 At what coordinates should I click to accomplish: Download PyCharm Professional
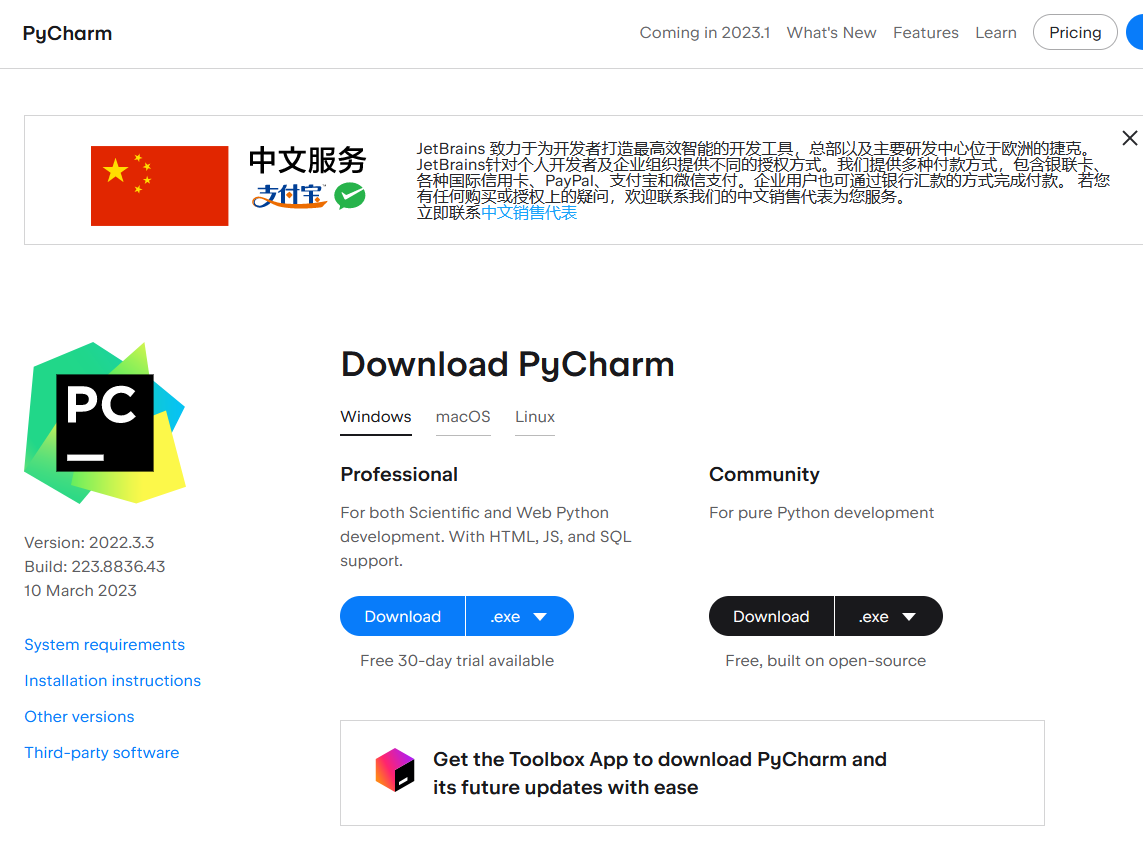click(x=402, y=616)
